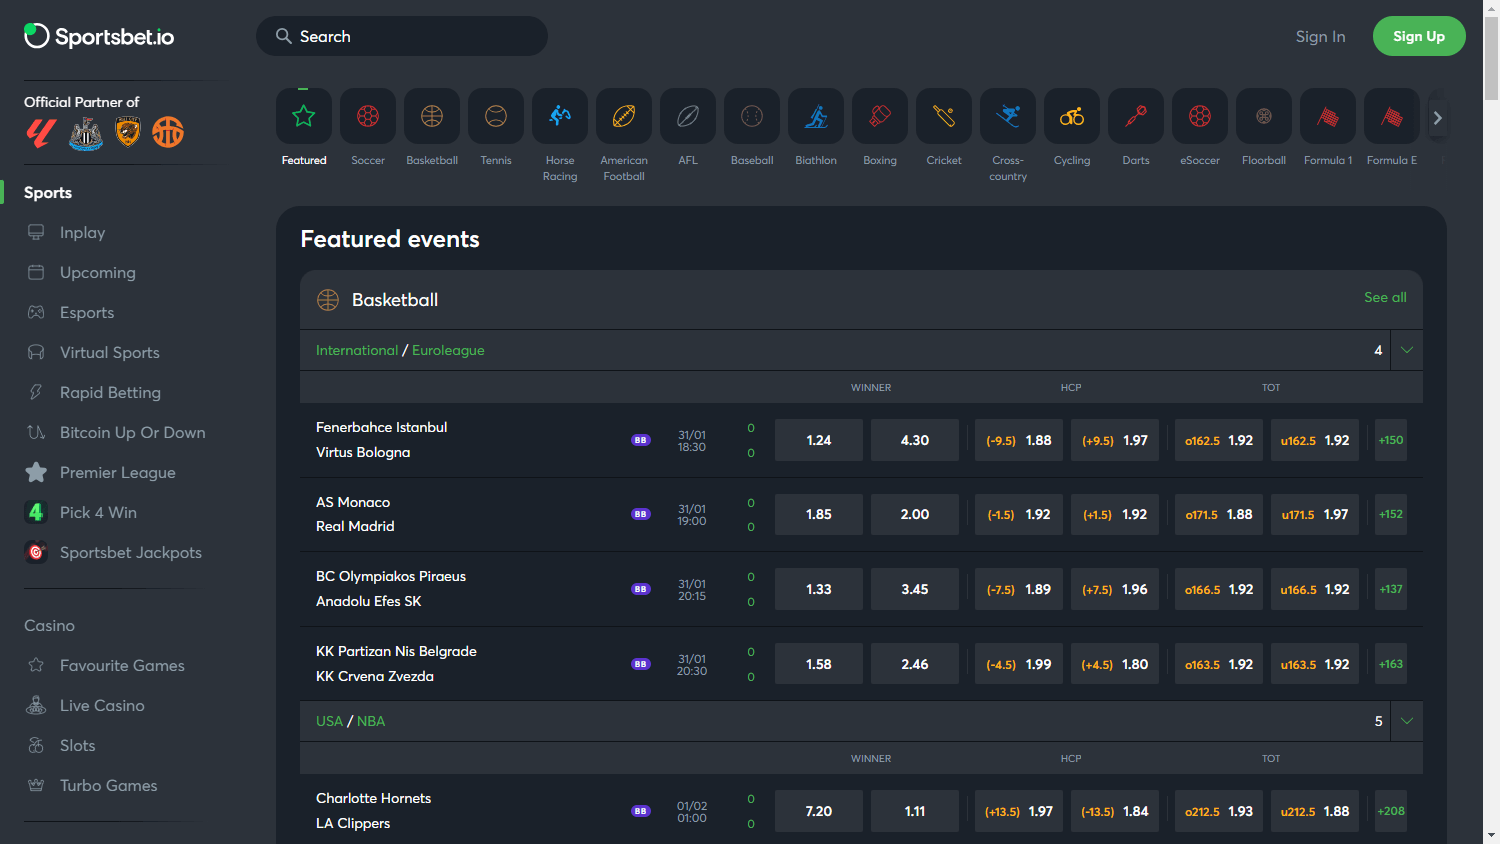1500x844 pixels.
Task: Select the Cricket sport icon
Action: click(944, 116)
